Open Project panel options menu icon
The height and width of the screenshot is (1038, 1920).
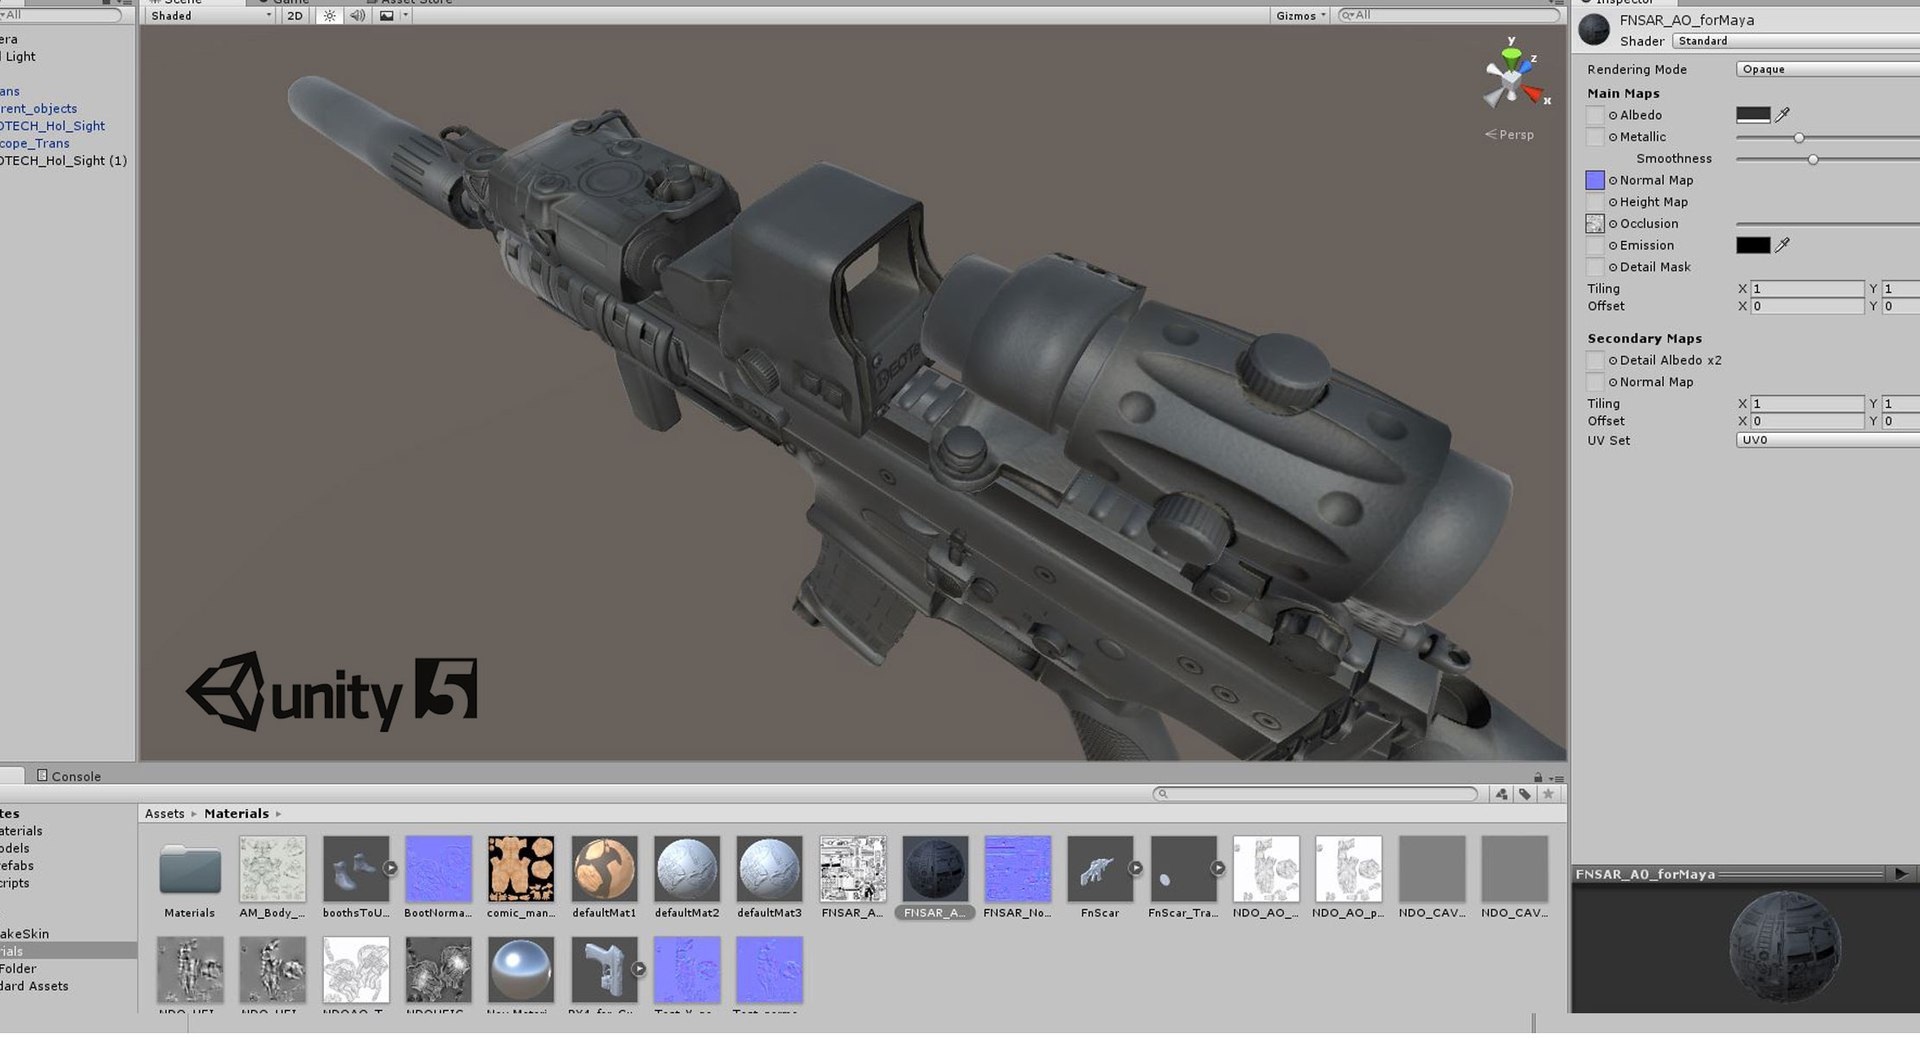click(1556, 778)
